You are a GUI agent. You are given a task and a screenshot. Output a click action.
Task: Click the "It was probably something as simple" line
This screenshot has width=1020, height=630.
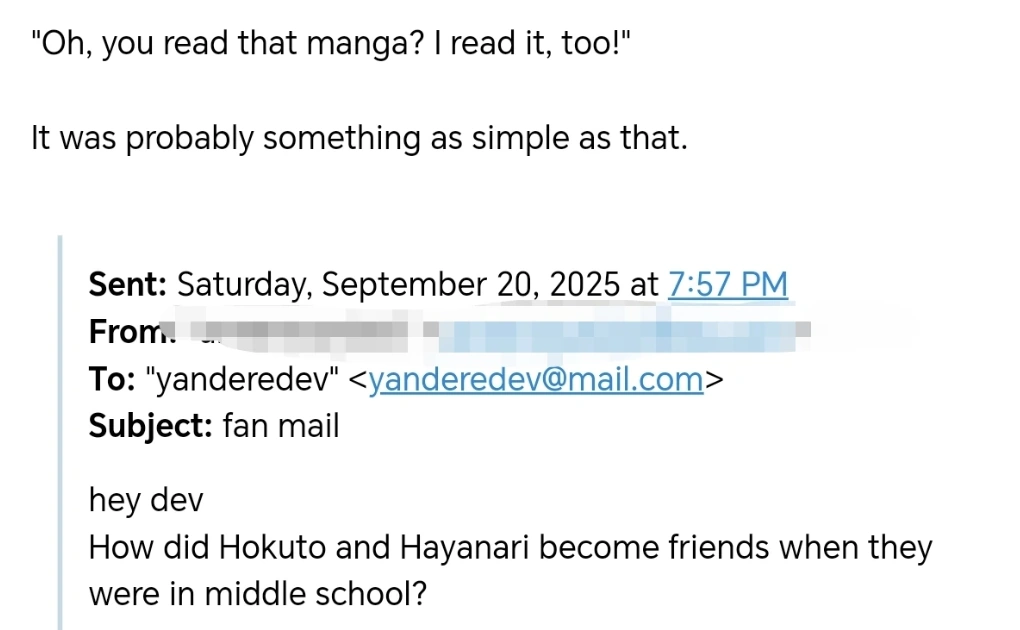click(359, 137)
